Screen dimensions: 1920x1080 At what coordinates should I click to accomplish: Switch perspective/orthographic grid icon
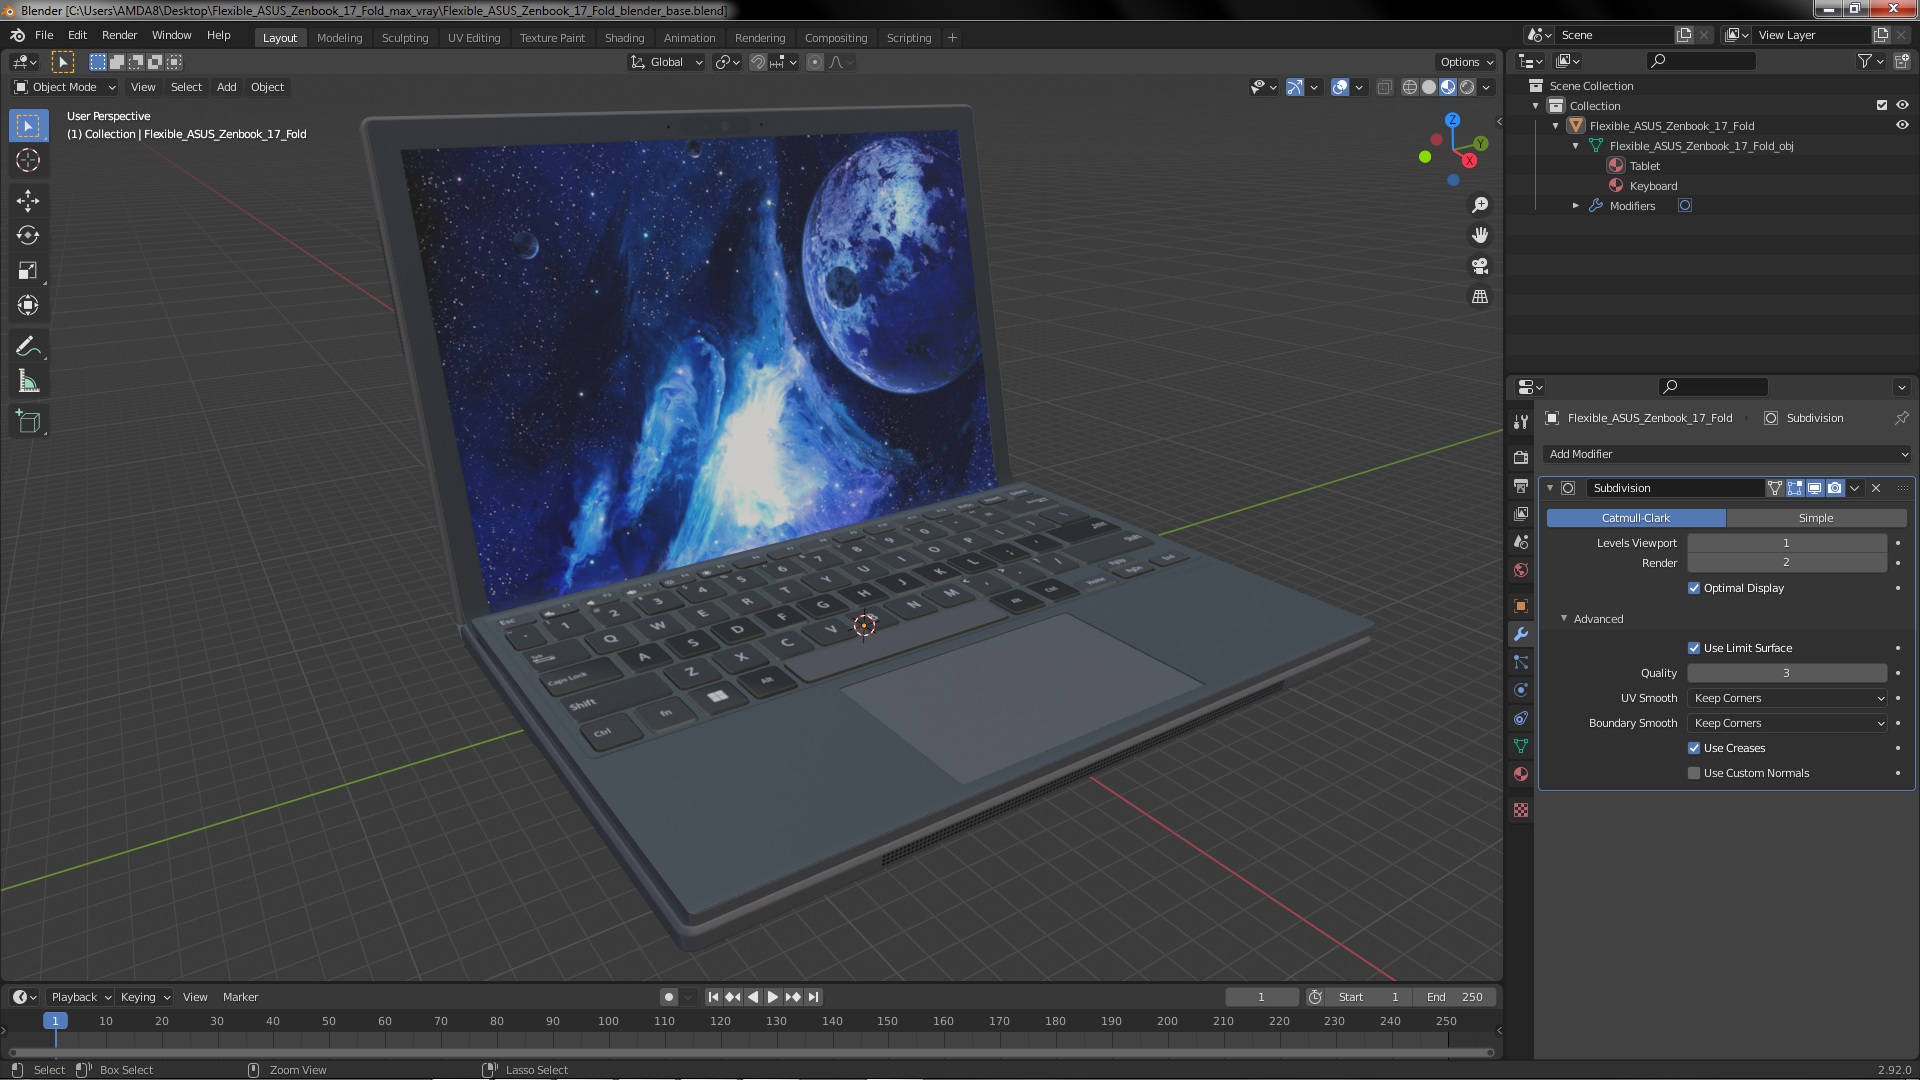click(1480, 297)
